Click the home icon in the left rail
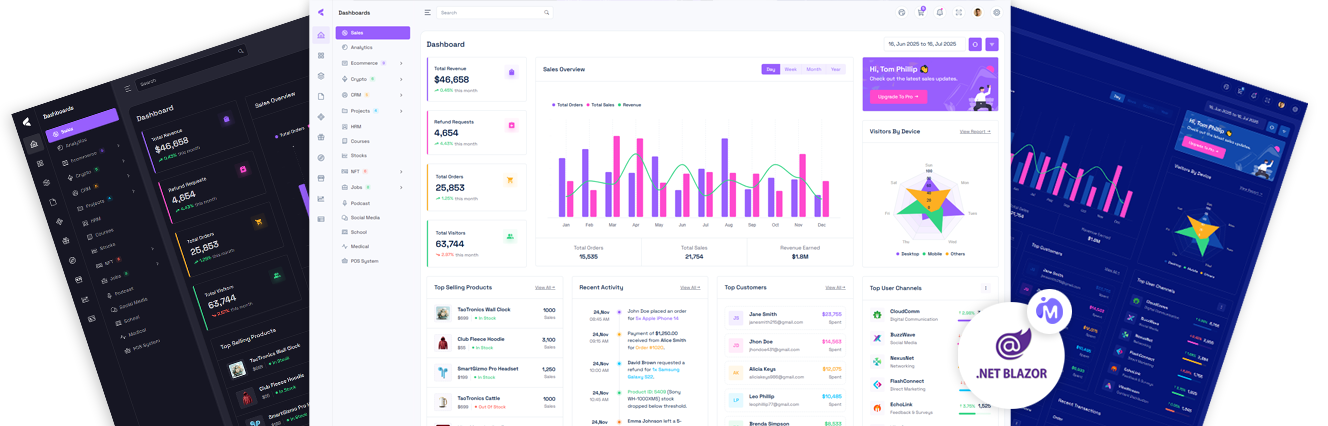1328x426 pixels. click(321, 35)
